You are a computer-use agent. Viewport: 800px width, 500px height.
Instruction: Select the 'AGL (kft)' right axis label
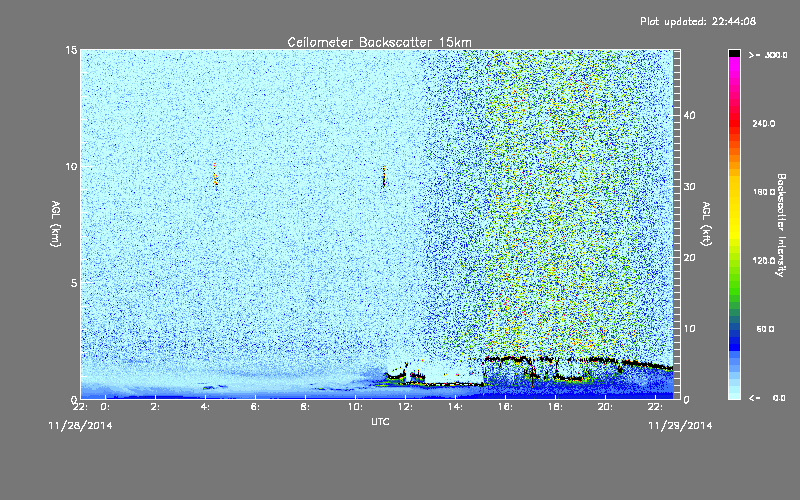707,224
